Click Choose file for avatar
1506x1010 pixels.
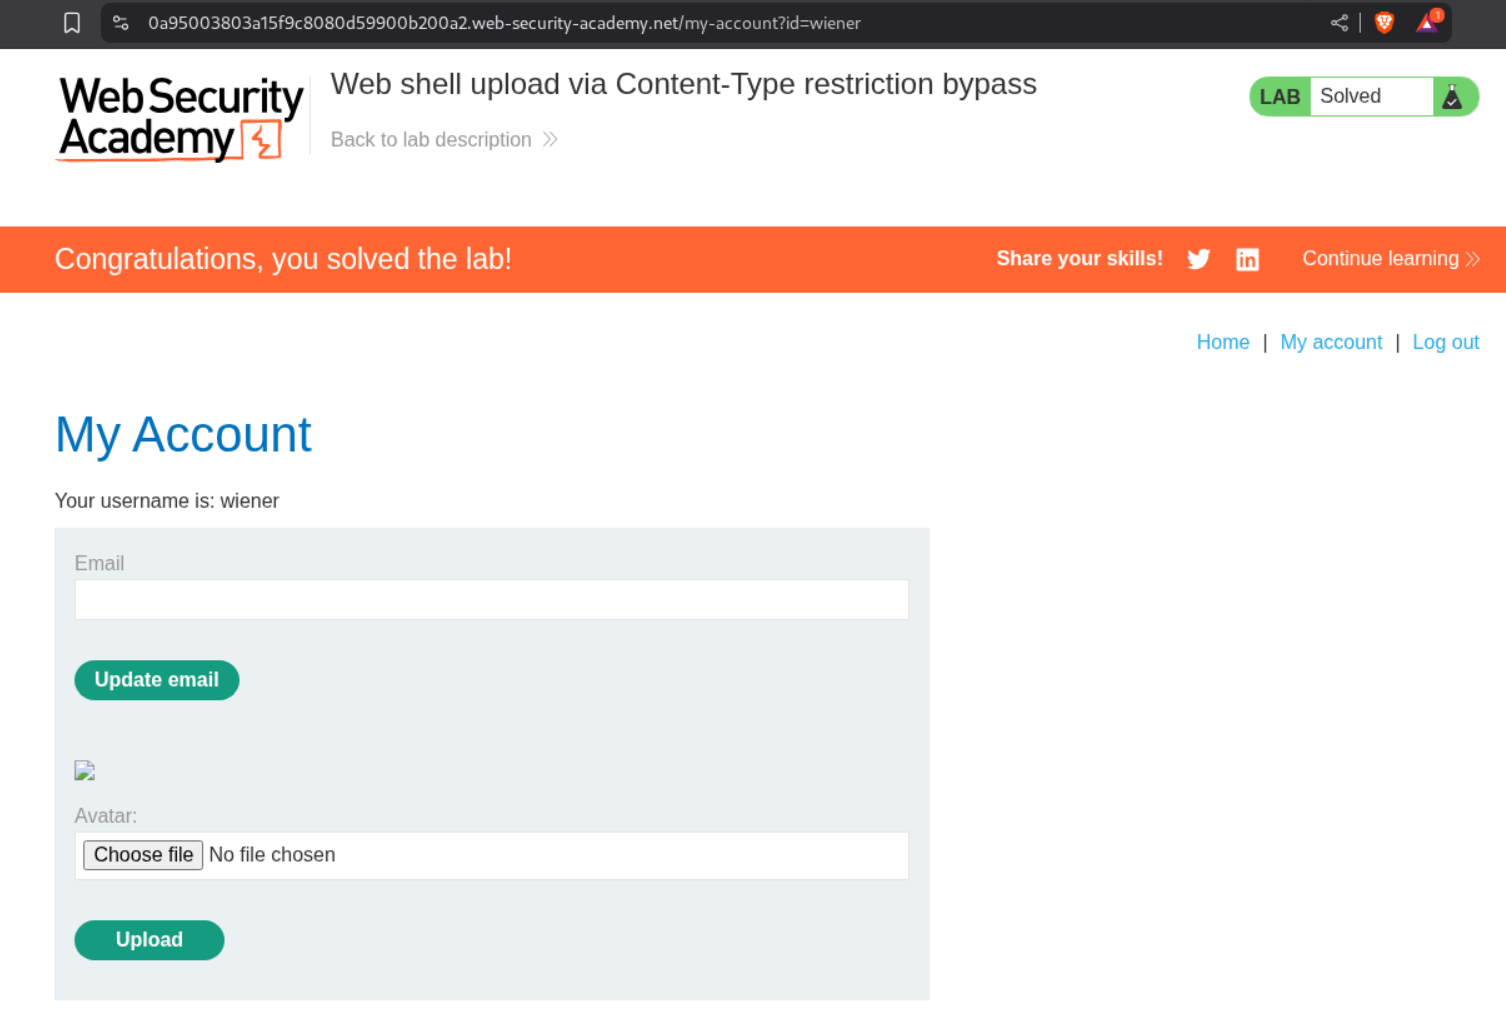(143, 855)
